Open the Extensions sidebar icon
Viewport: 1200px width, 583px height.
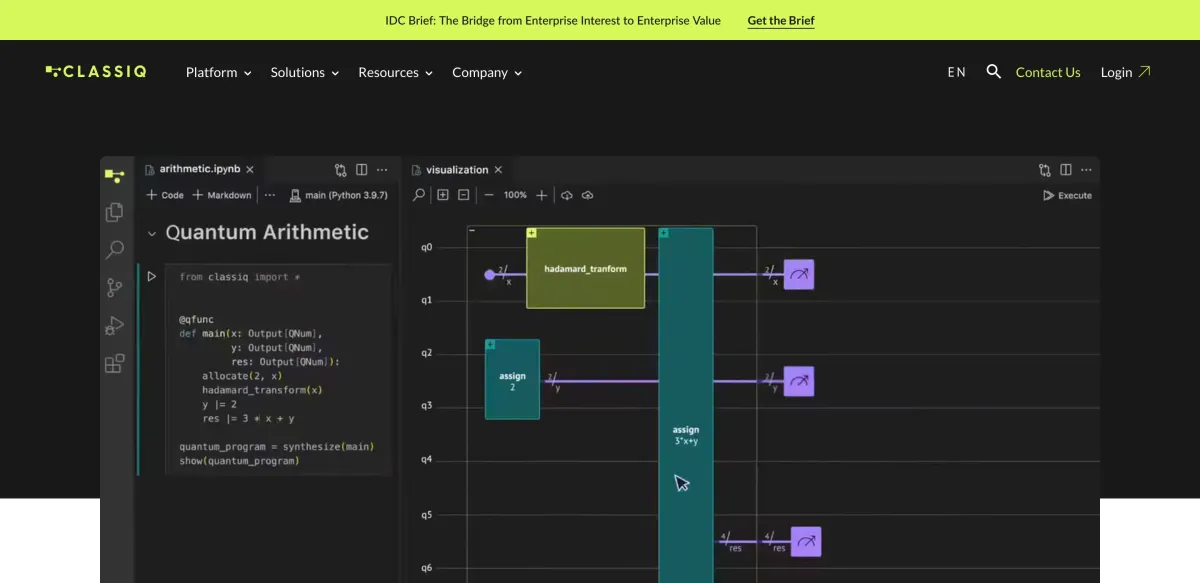coord(114,364)
